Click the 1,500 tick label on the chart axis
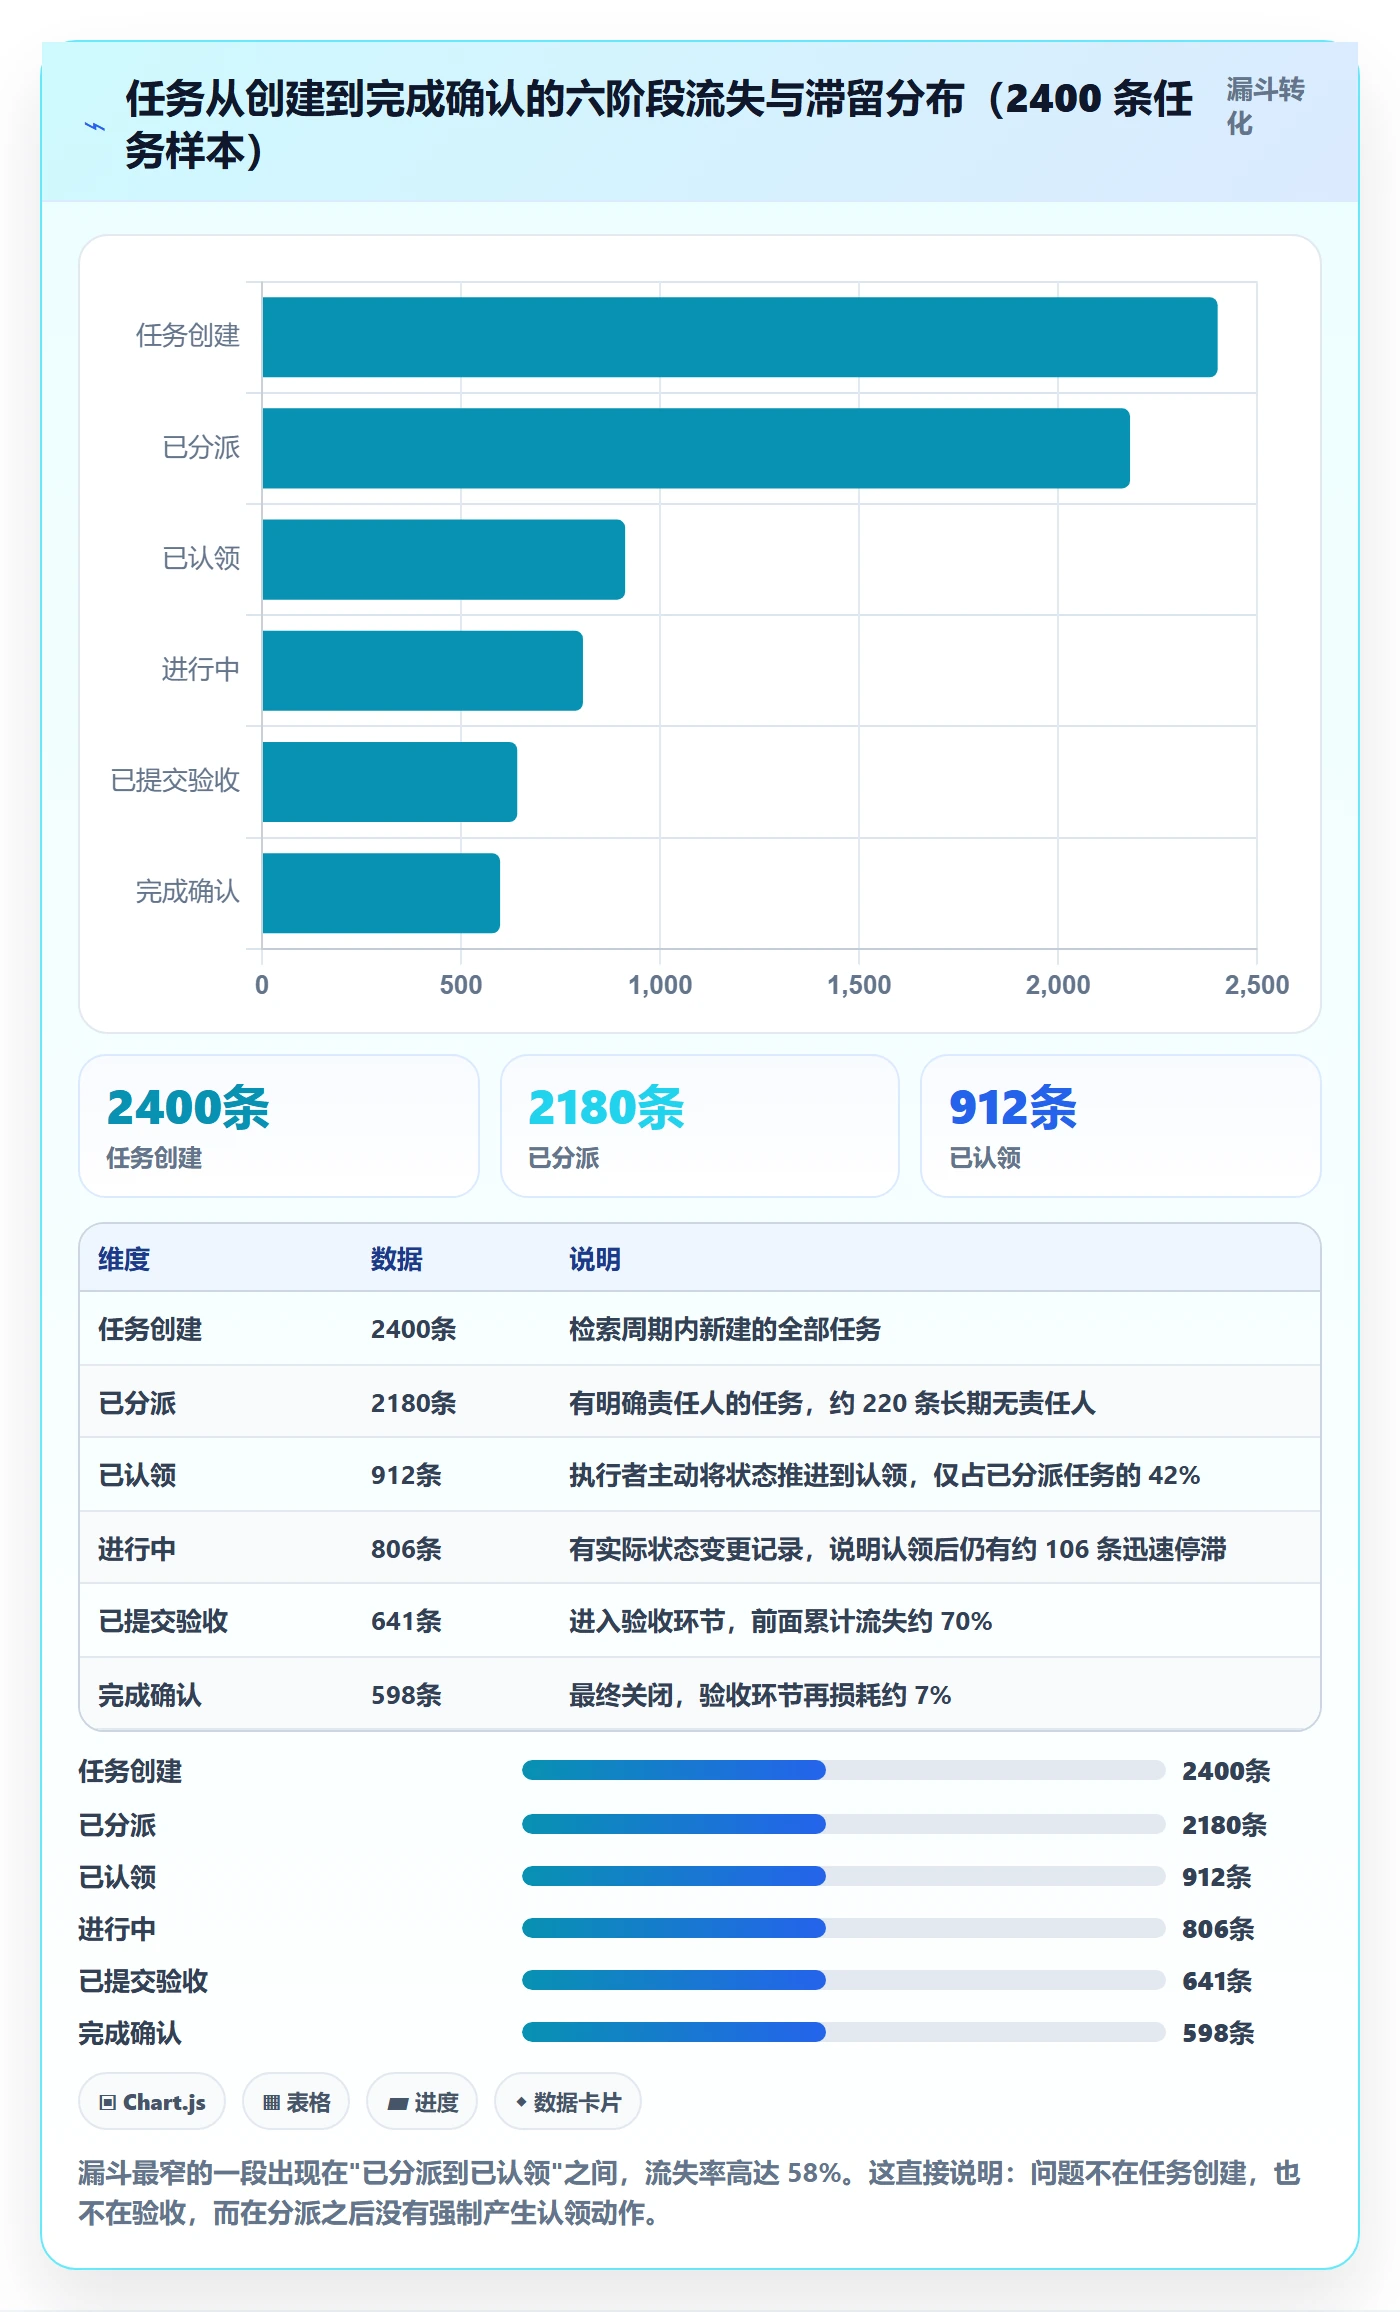Screen dimensions: 1400x2312 click(x=859, y=985)
